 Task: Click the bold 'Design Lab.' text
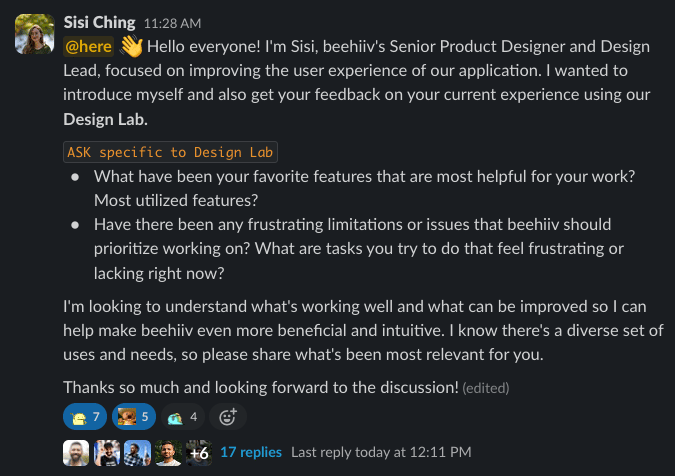105,119
